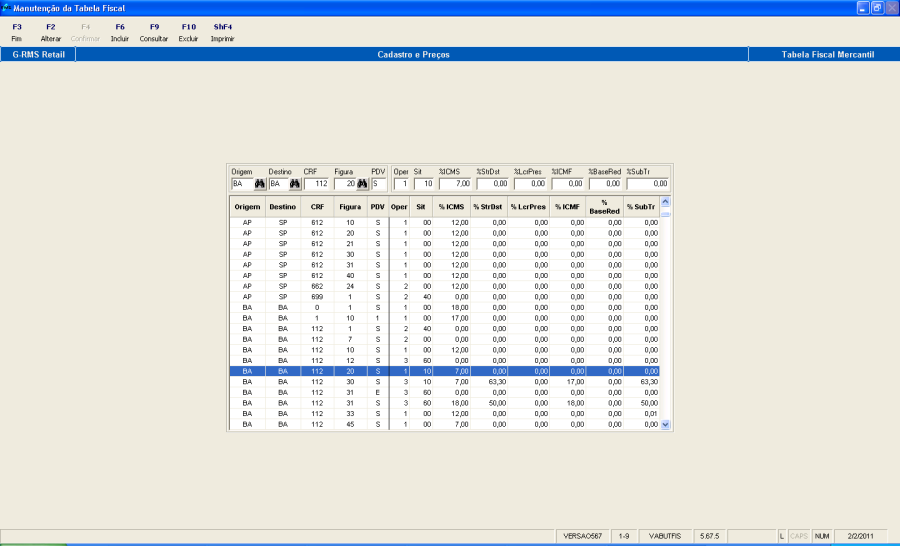The height and width of the screenshot is (546, 900).
Task: Click the F6 Incluir toolbar button
Action: coord(119,33)
